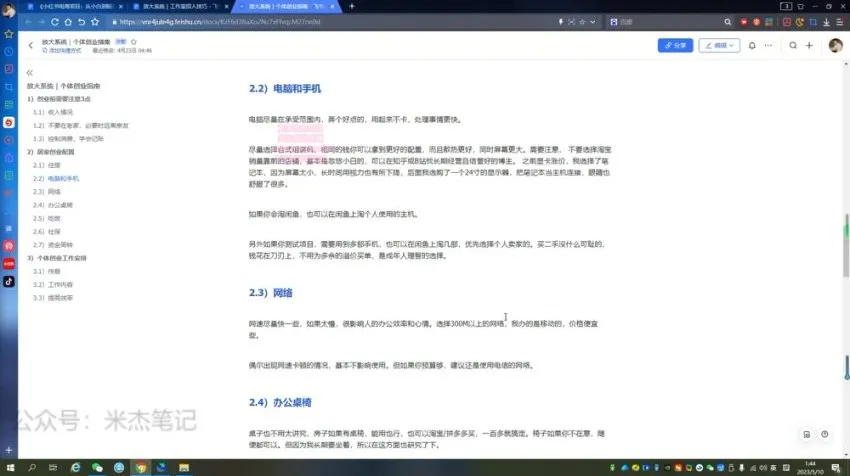Go to outline item starting 1.3) 控制消费

[68, 139]
